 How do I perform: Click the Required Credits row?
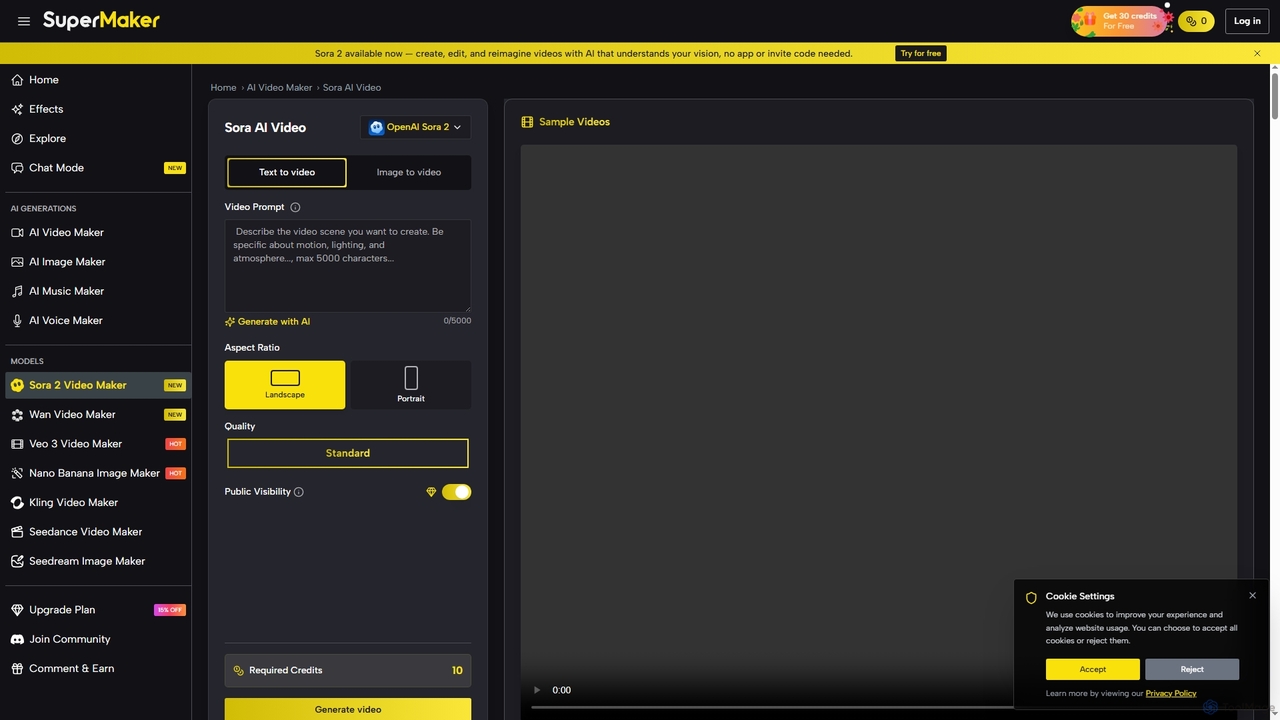348,670
